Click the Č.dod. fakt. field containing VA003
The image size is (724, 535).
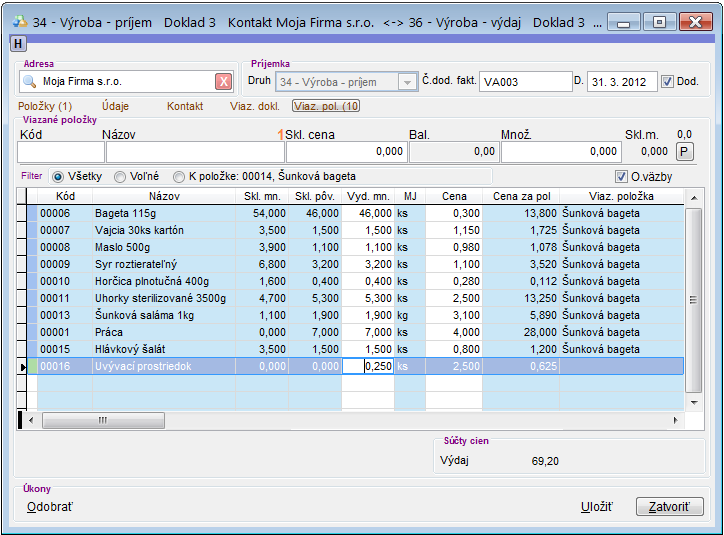click(x=522, y=82)
